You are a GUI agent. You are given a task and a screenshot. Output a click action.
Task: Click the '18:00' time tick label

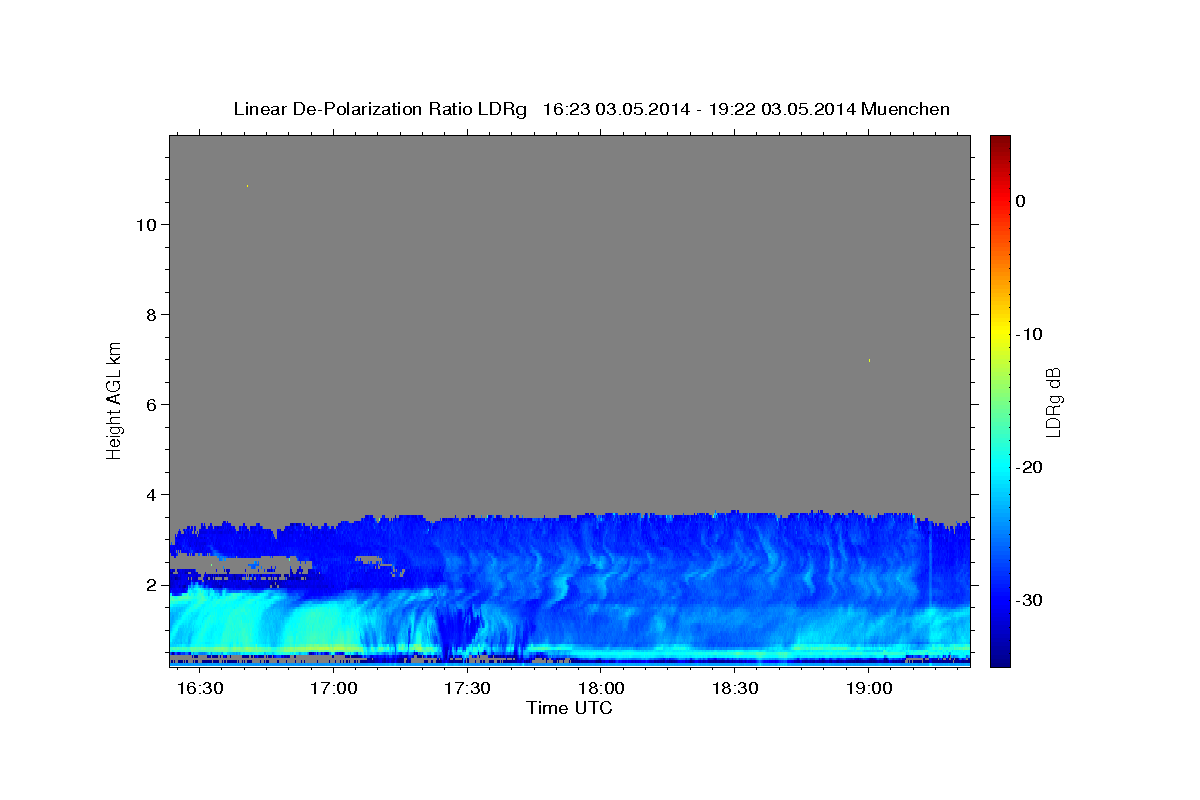coord(601,689)
